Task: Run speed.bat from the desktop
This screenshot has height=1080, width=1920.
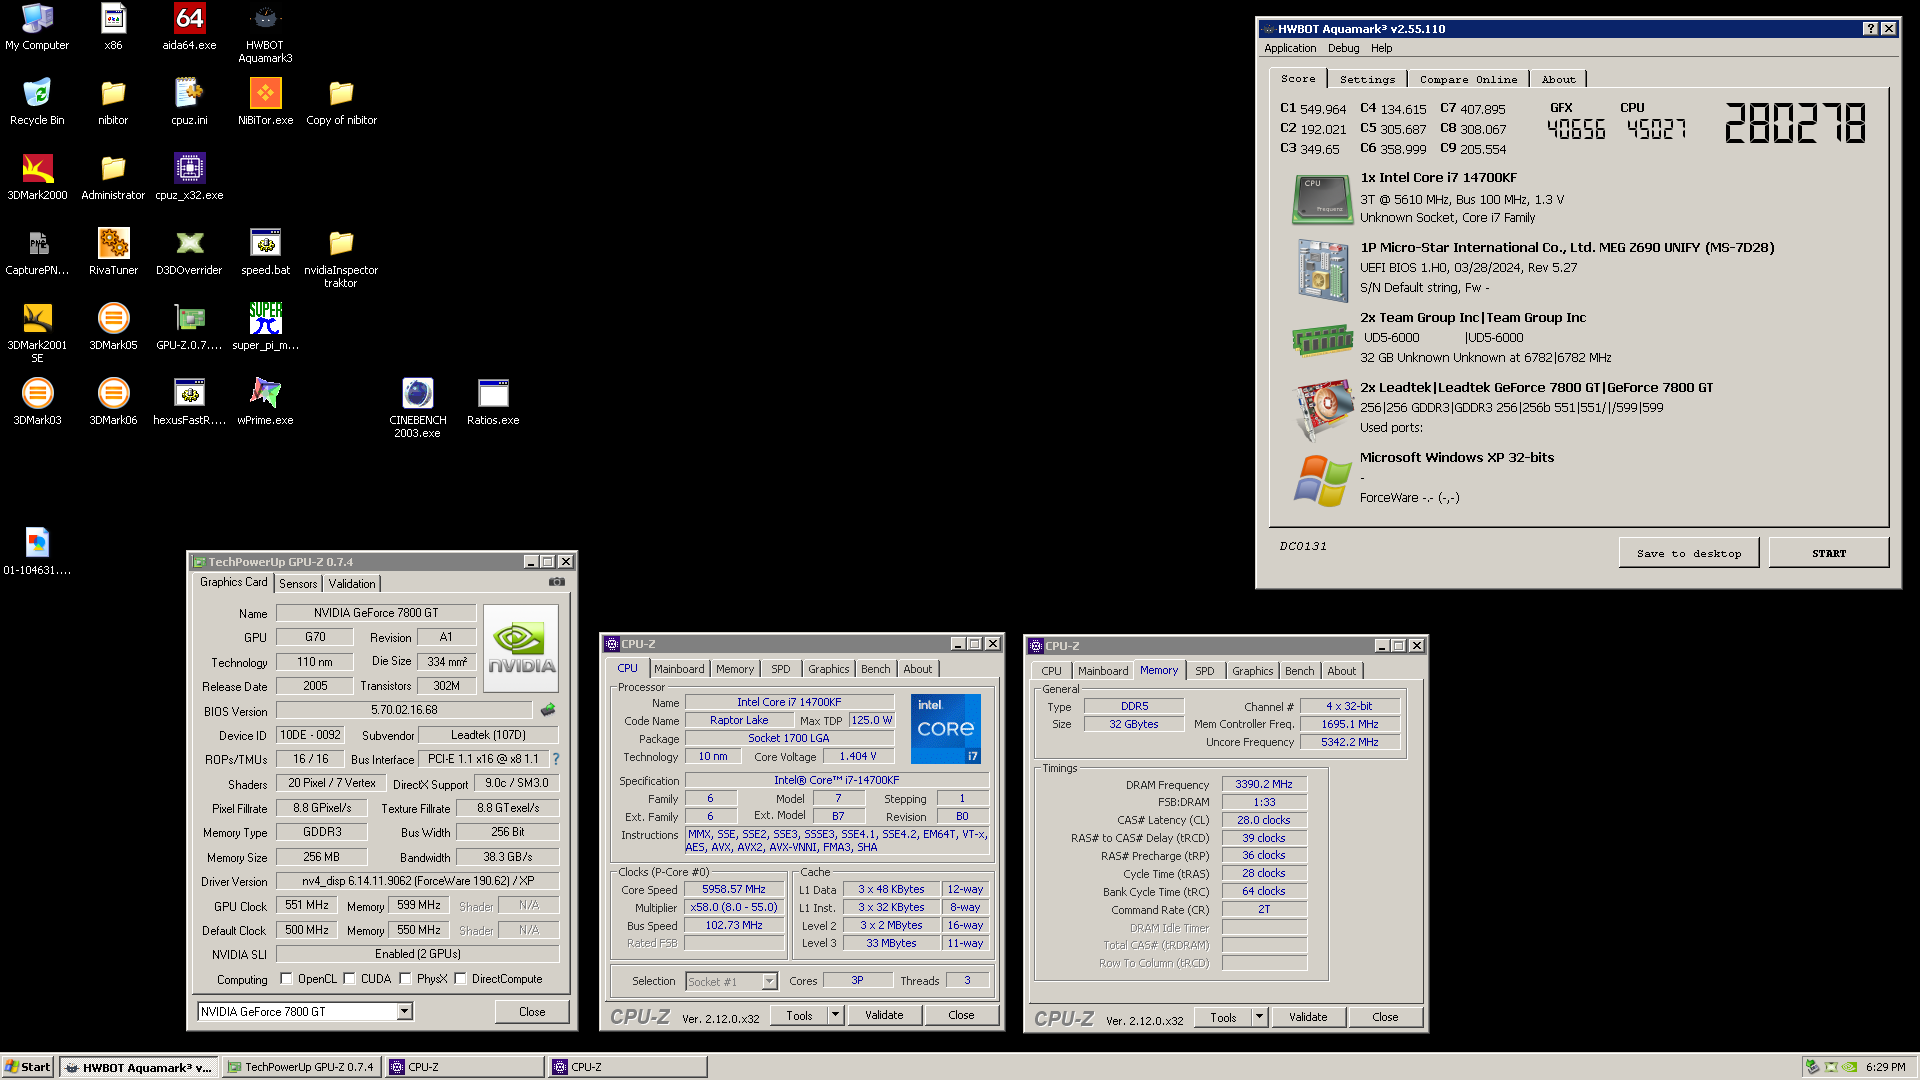Action: point(265,252)
